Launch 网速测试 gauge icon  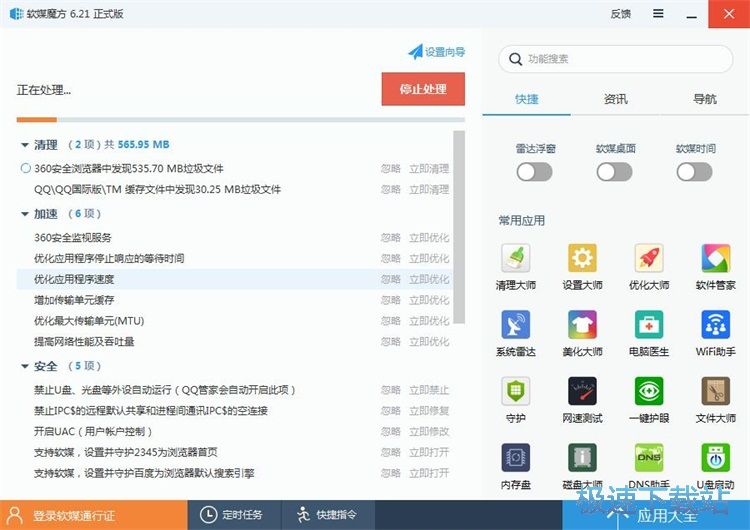click(x=582, y=391)
